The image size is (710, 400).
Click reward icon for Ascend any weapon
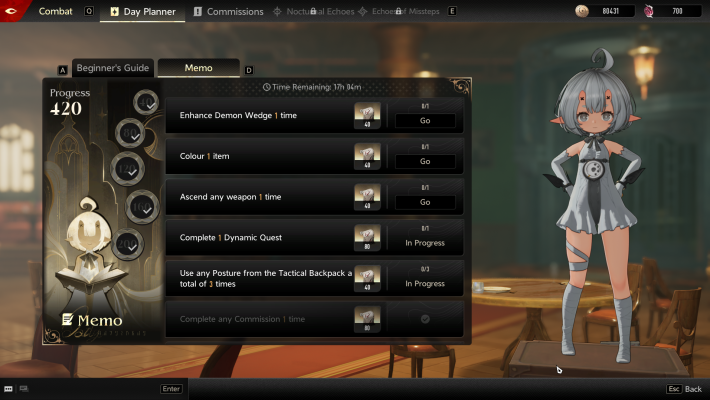367,197
